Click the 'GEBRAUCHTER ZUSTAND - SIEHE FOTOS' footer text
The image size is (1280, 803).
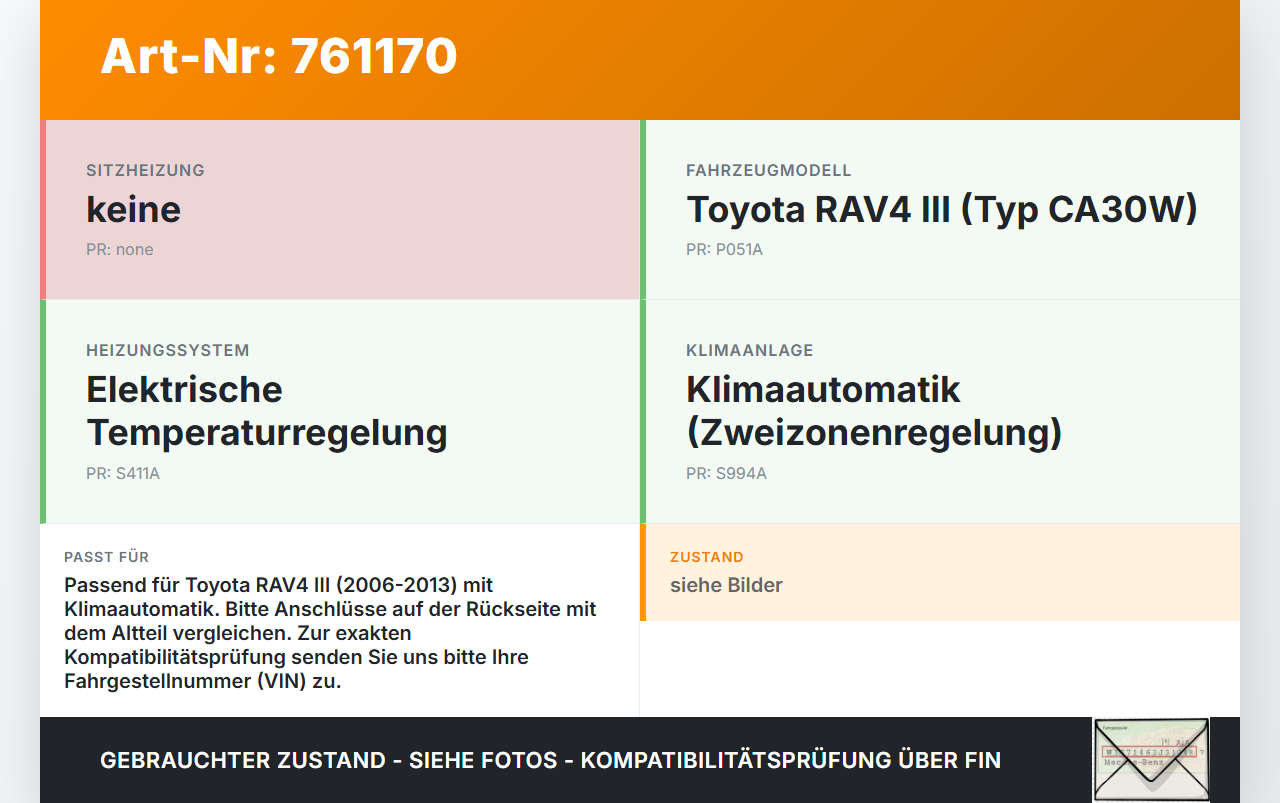pyautogui.click(x=550, y=760)
